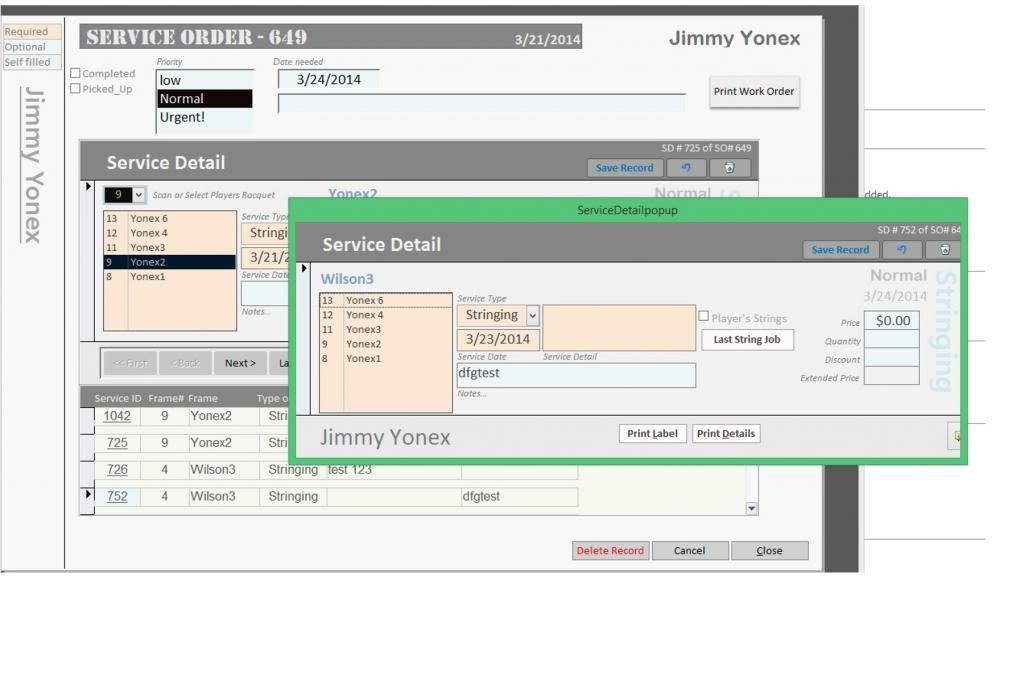Click greyed Back navigation button

coord(185,363)
